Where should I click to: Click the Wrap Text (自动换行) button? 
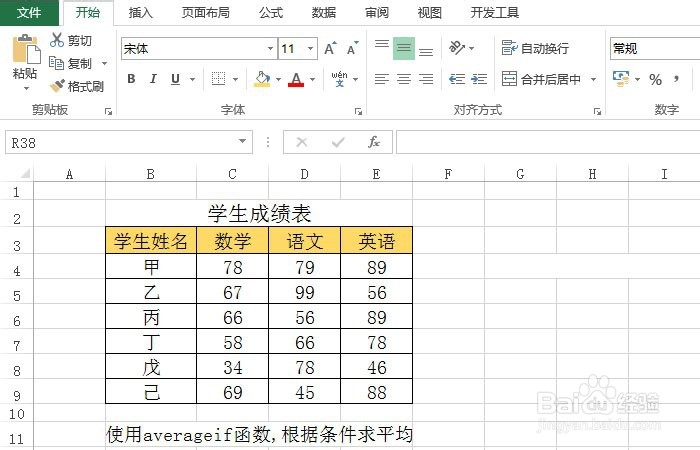(535, 48)
